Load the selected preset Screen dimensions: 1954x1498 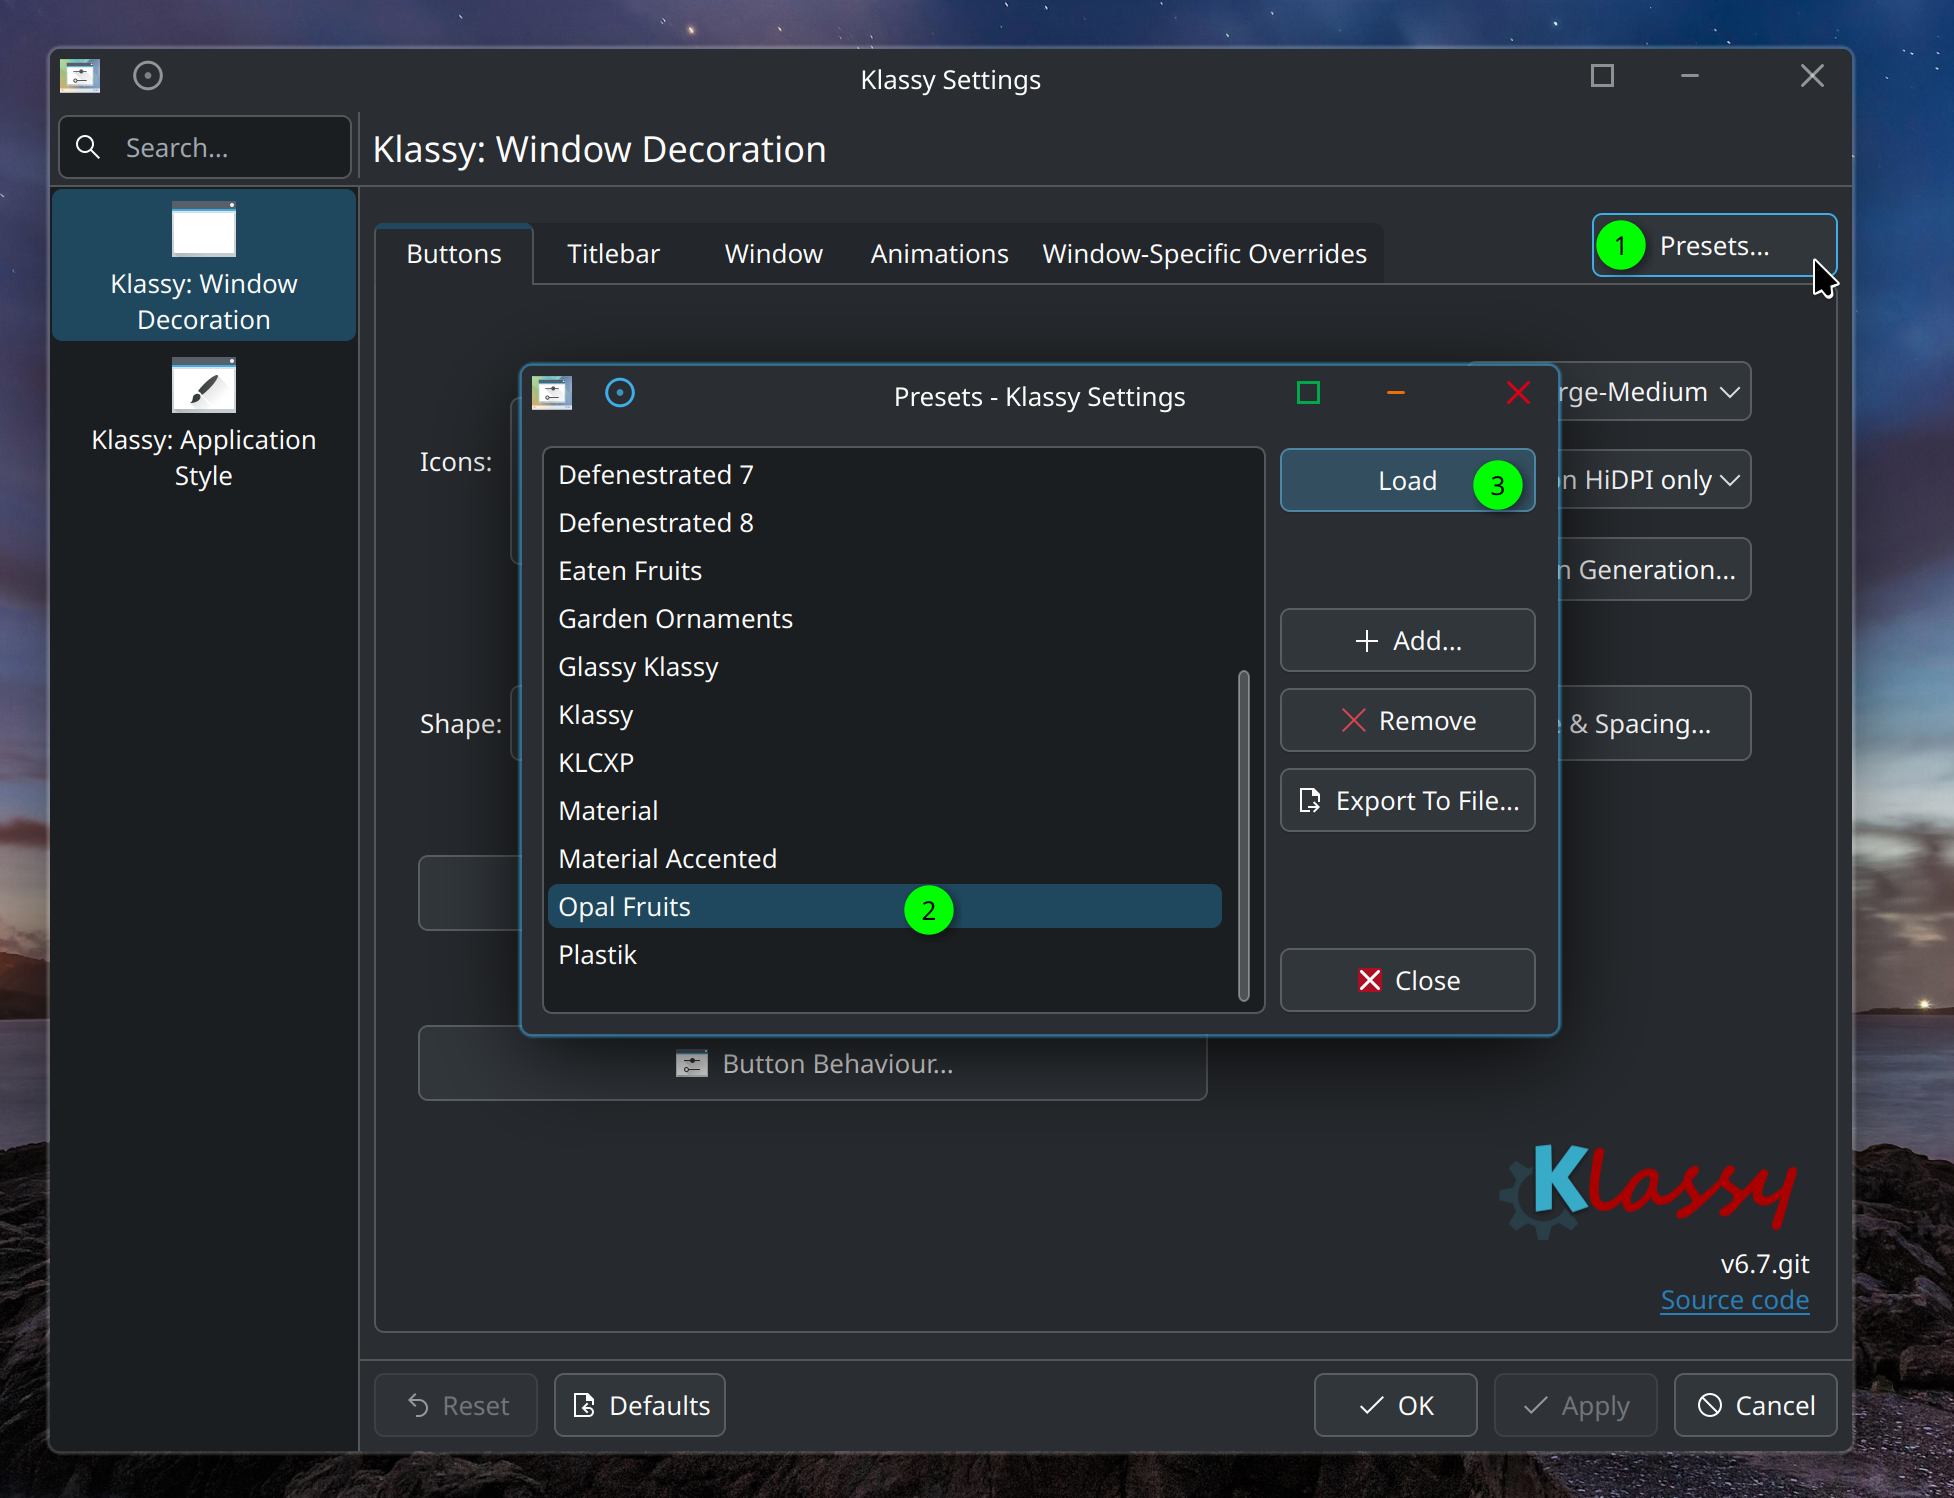coord(1407,481)
